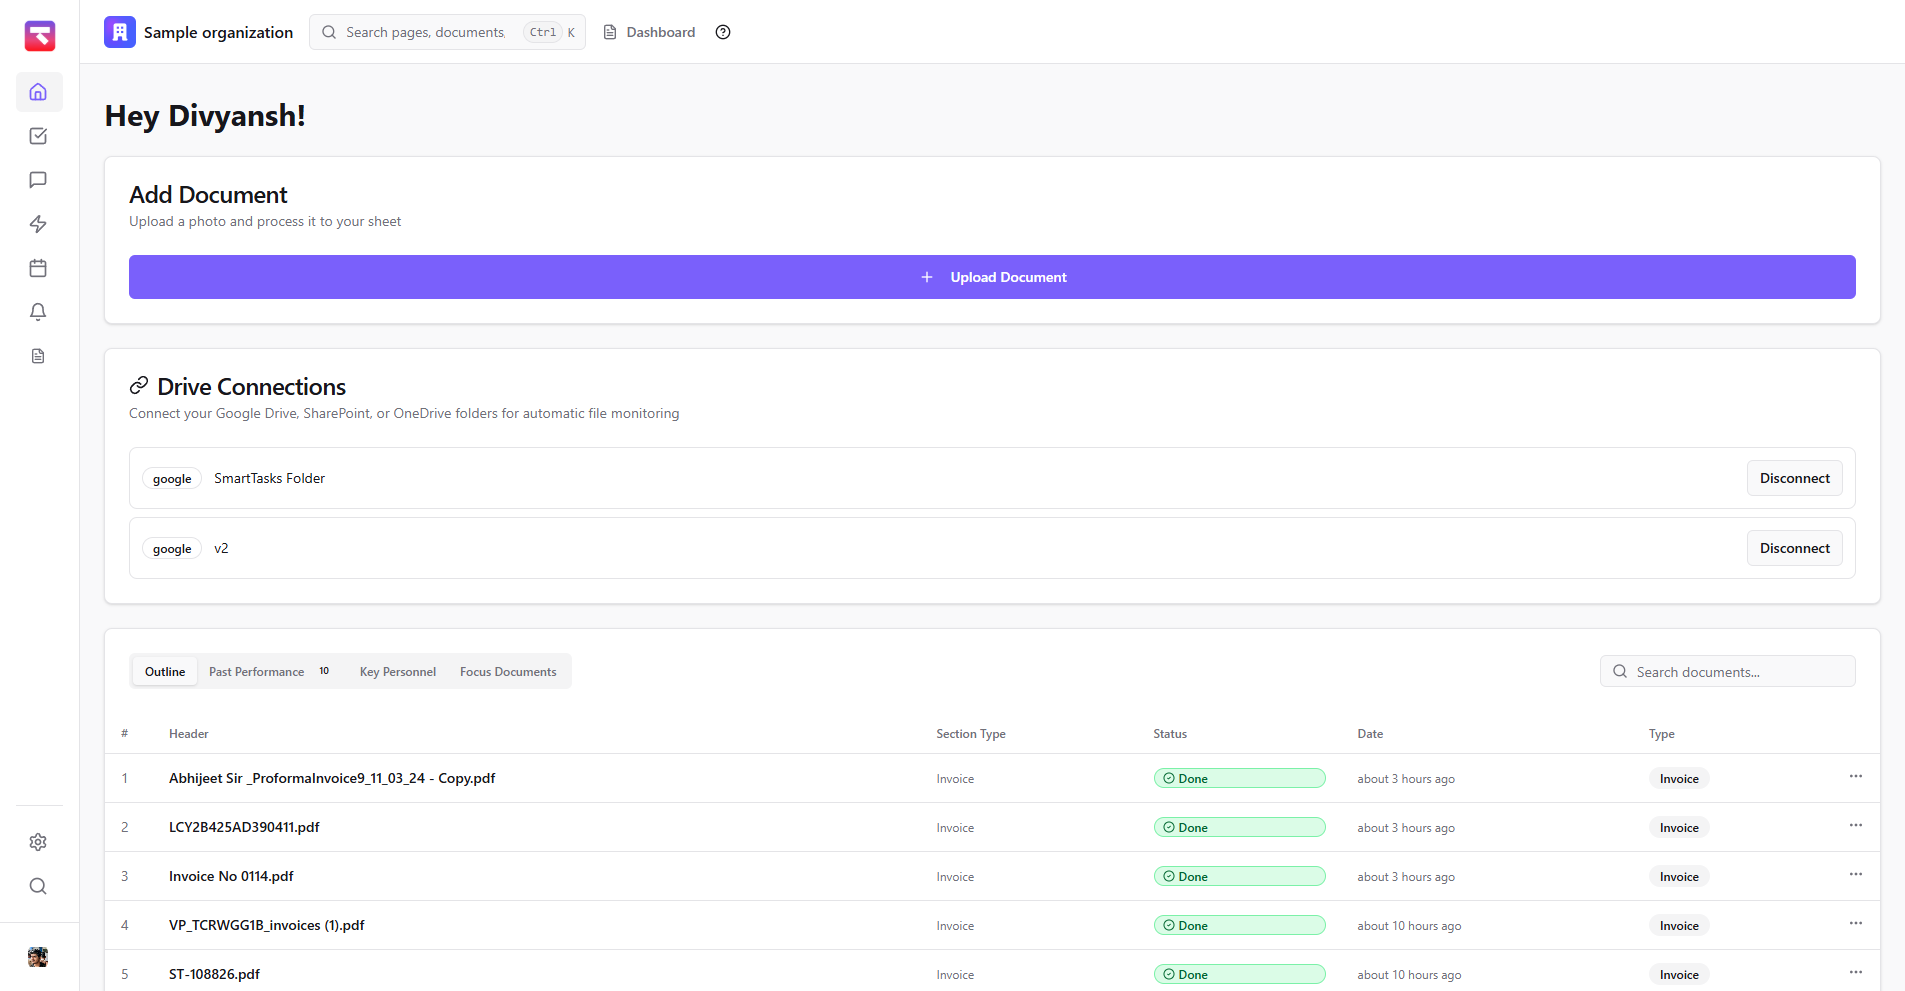Open the row menu for Abhijeet ProformaInvoice PDF
This screenshot has height=991, width=1905.
click(x=1856, y=777)
